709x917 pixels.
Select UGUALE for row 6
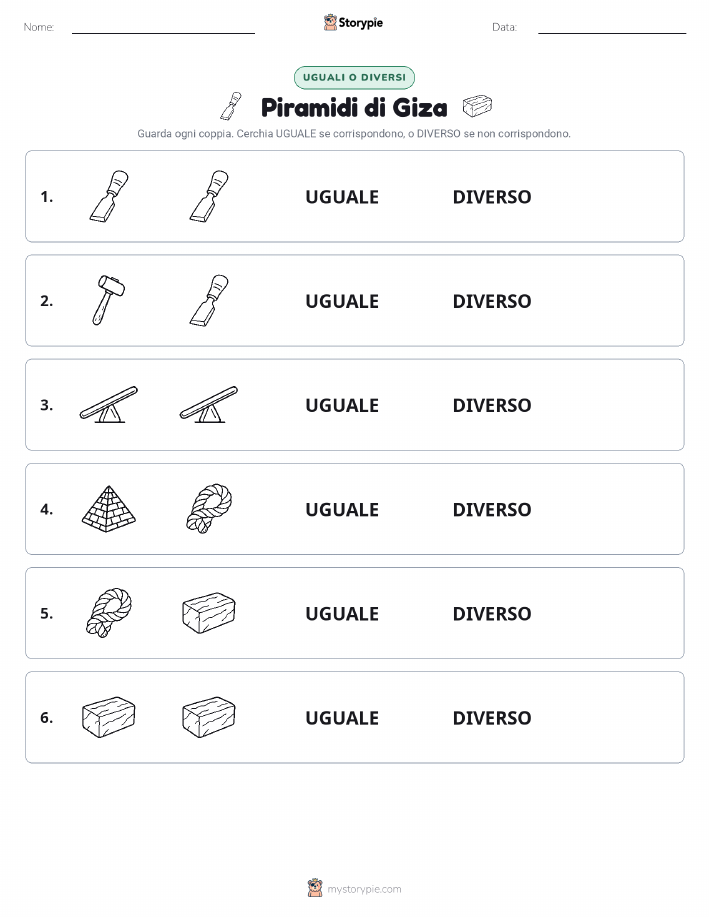pyautogui.click(x=342, y=718)
